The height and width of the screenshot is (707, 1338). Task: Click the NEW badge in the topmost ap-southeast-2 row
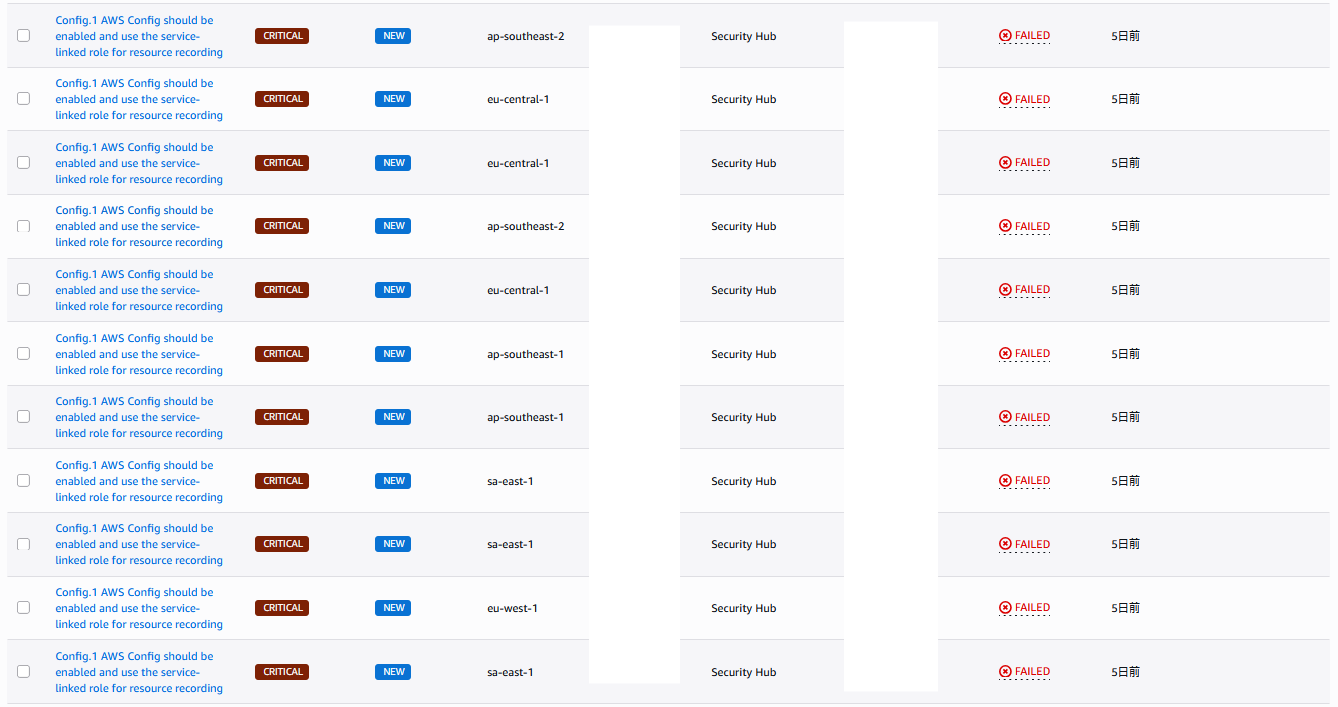tap(393, 36)
